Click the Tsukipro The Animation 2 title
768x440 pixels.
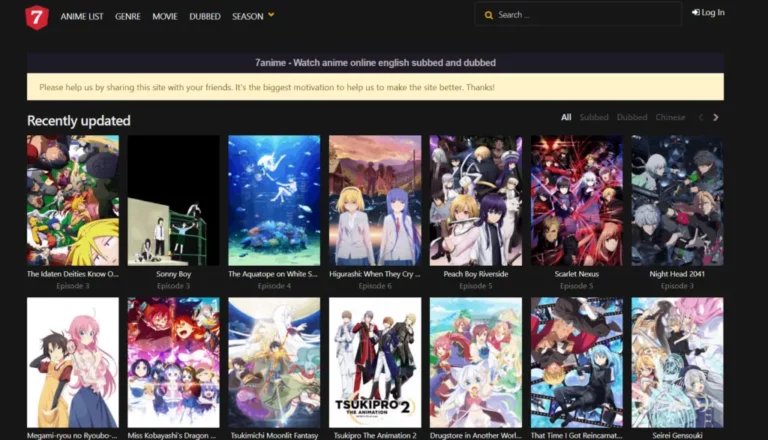375,436
